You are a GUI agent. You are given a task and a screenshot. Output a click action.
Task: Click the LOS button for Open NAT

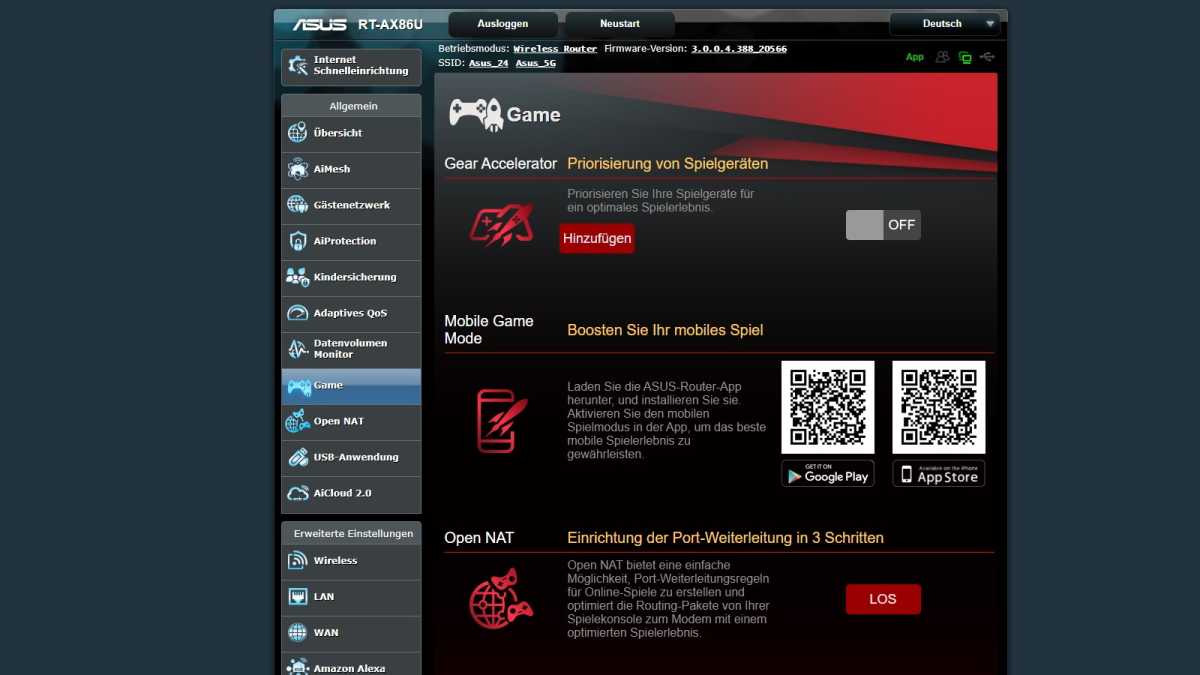click(x=882, y=599)
